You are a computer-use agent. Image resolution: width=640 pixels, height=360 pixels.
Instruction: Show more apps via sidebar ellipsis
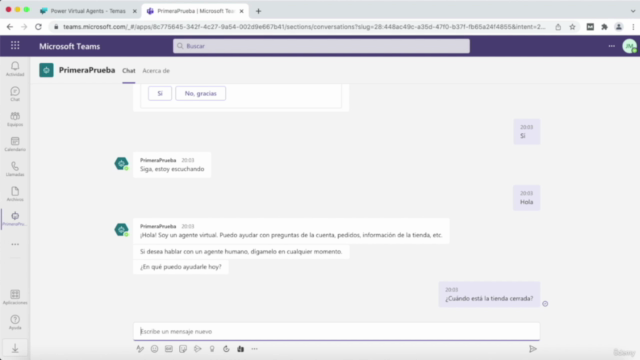pyautogui.click(x=15, y=244)
